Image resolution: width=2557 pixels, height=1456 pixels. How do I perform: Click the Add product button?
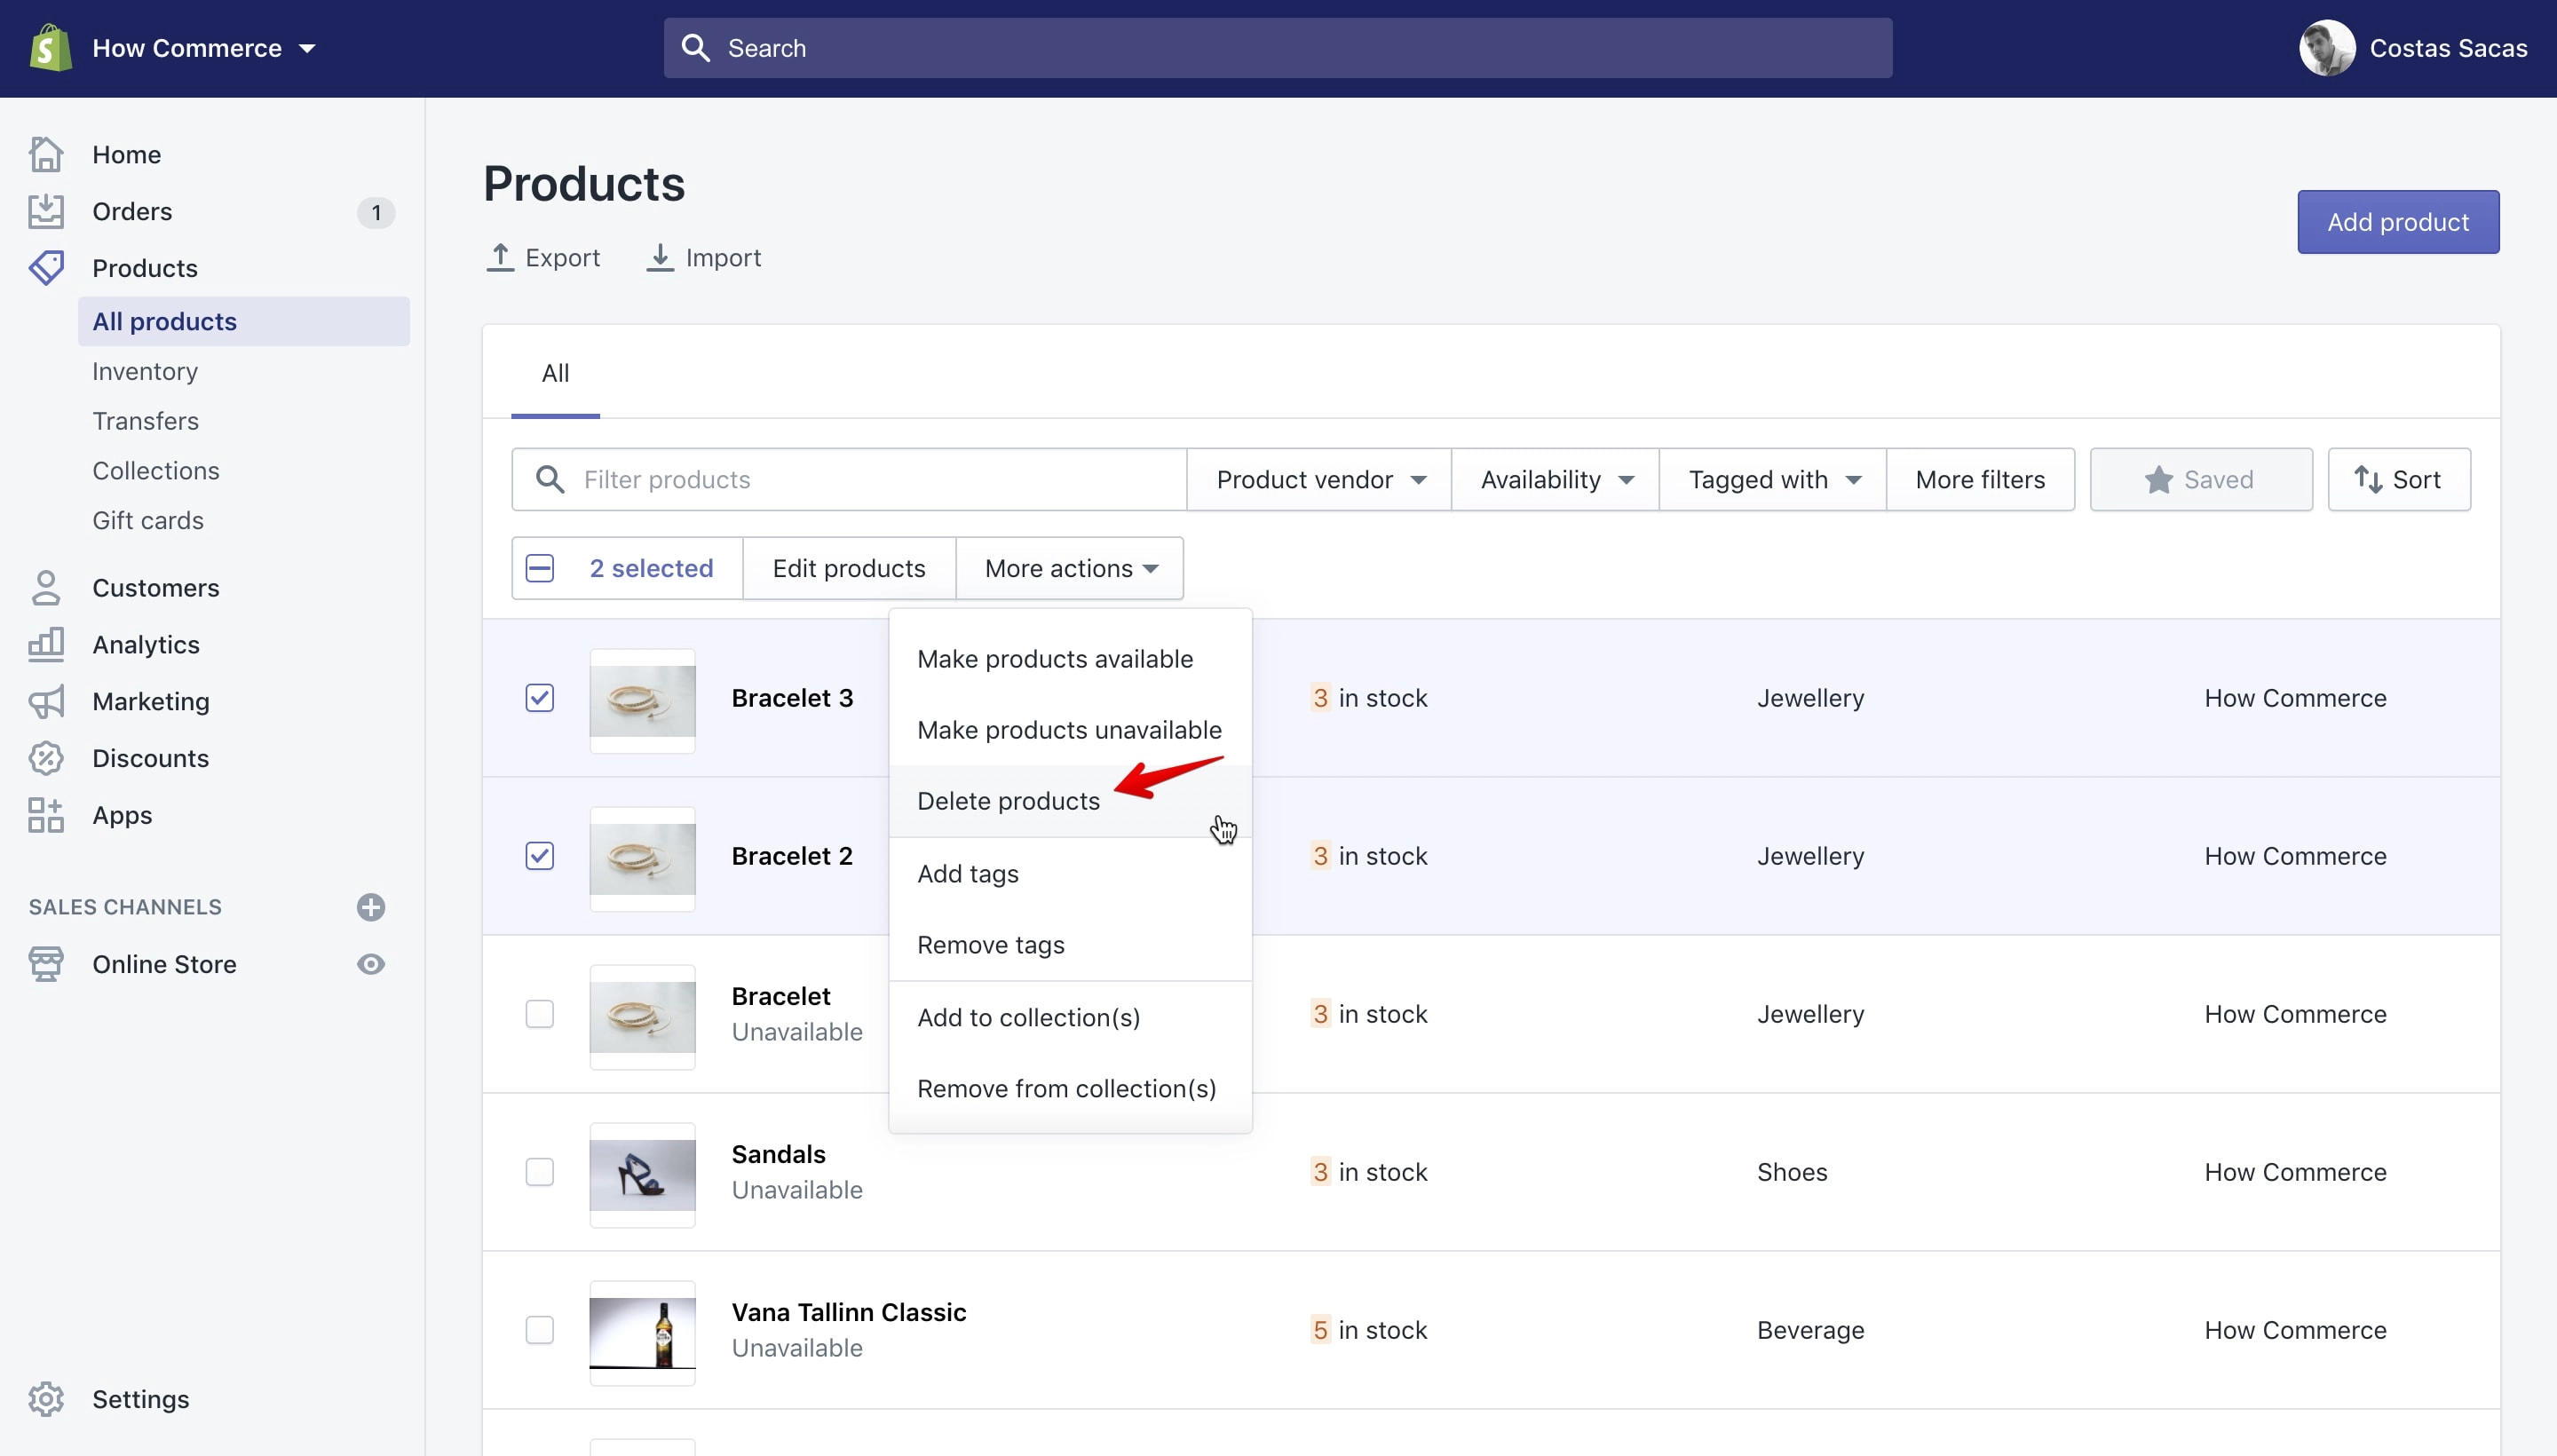pyautogui.click(x=2398, y=222)
